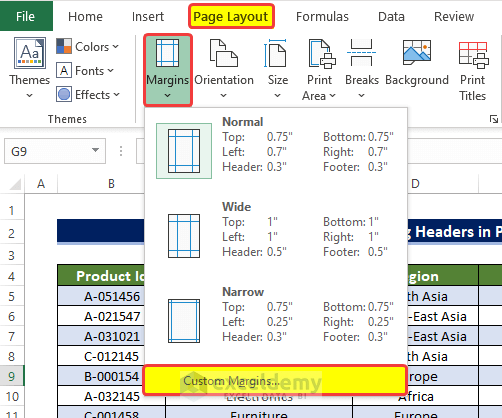The image size is (502, 418).
Task: Choose the Normal margins preset
Action: coord(276,150)
